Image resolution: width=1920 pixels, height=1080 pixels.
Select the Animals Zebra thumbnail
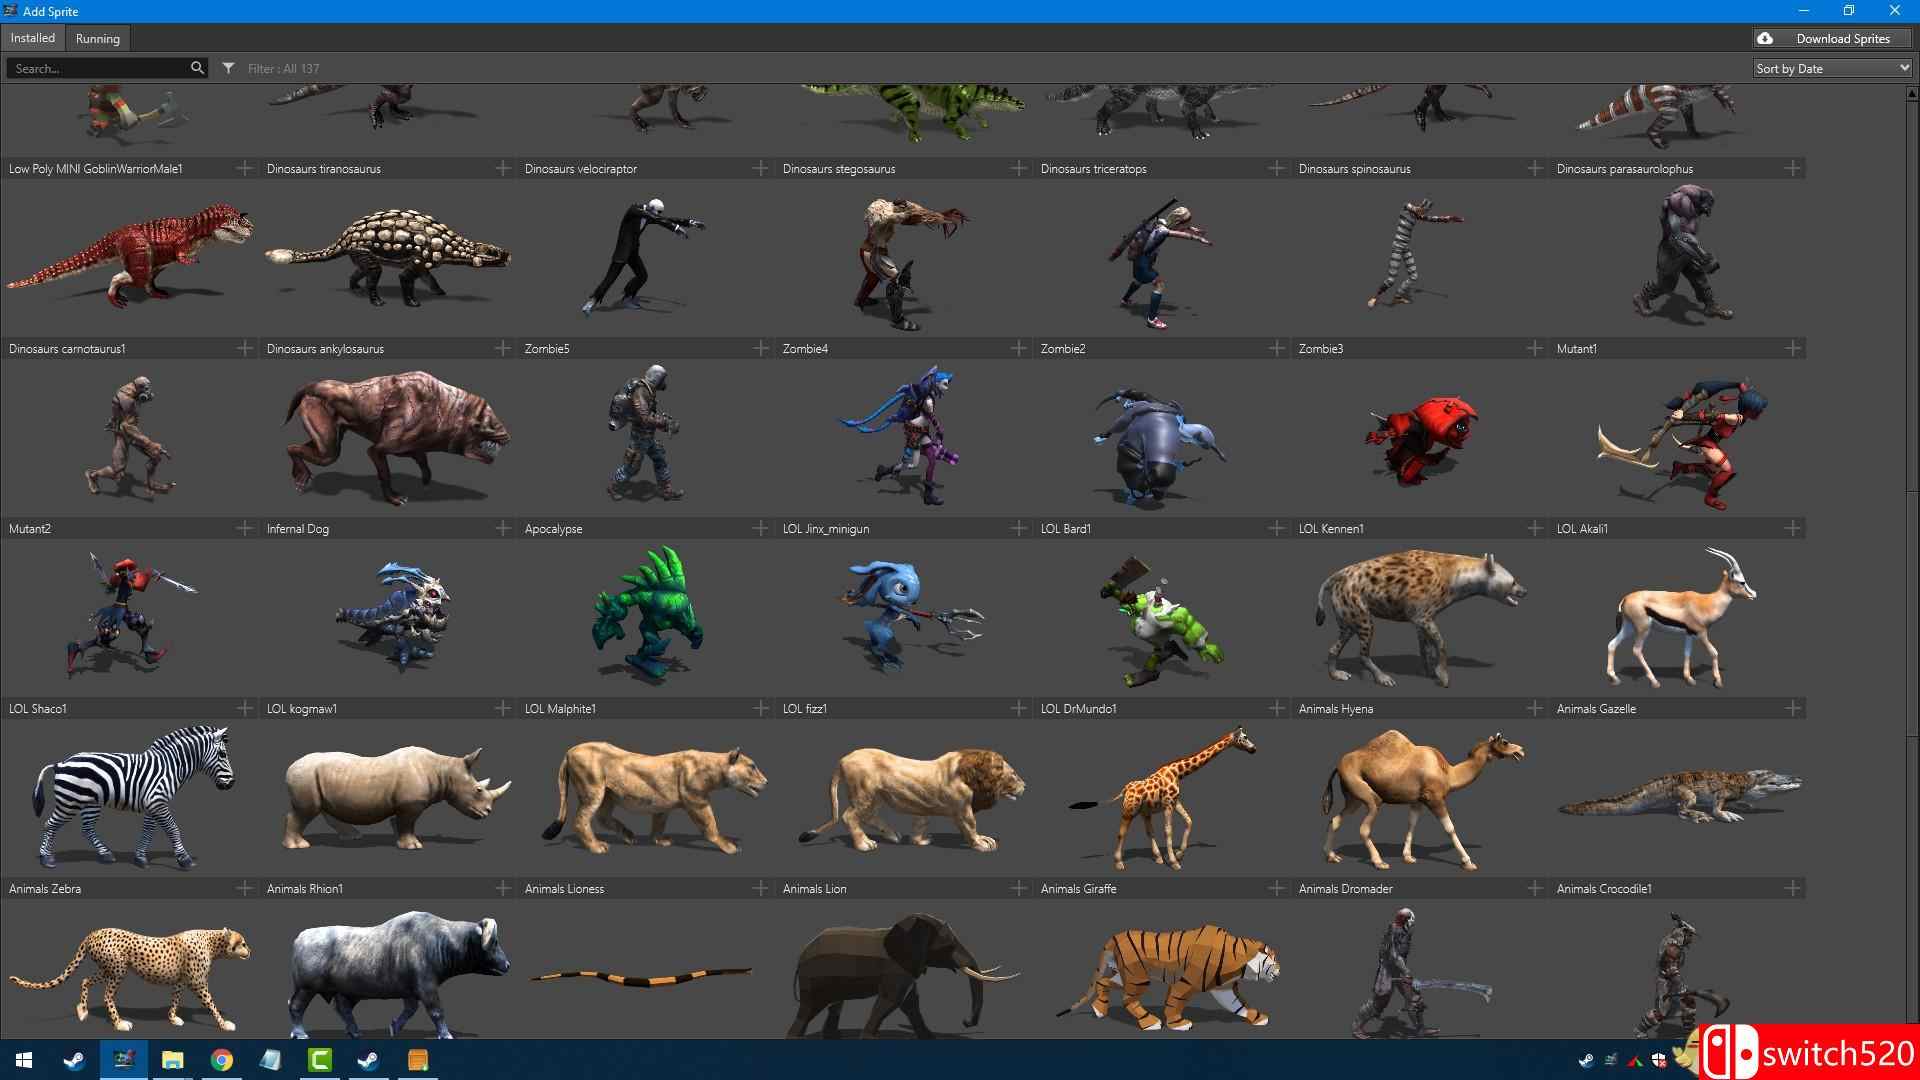pos(130,797)
